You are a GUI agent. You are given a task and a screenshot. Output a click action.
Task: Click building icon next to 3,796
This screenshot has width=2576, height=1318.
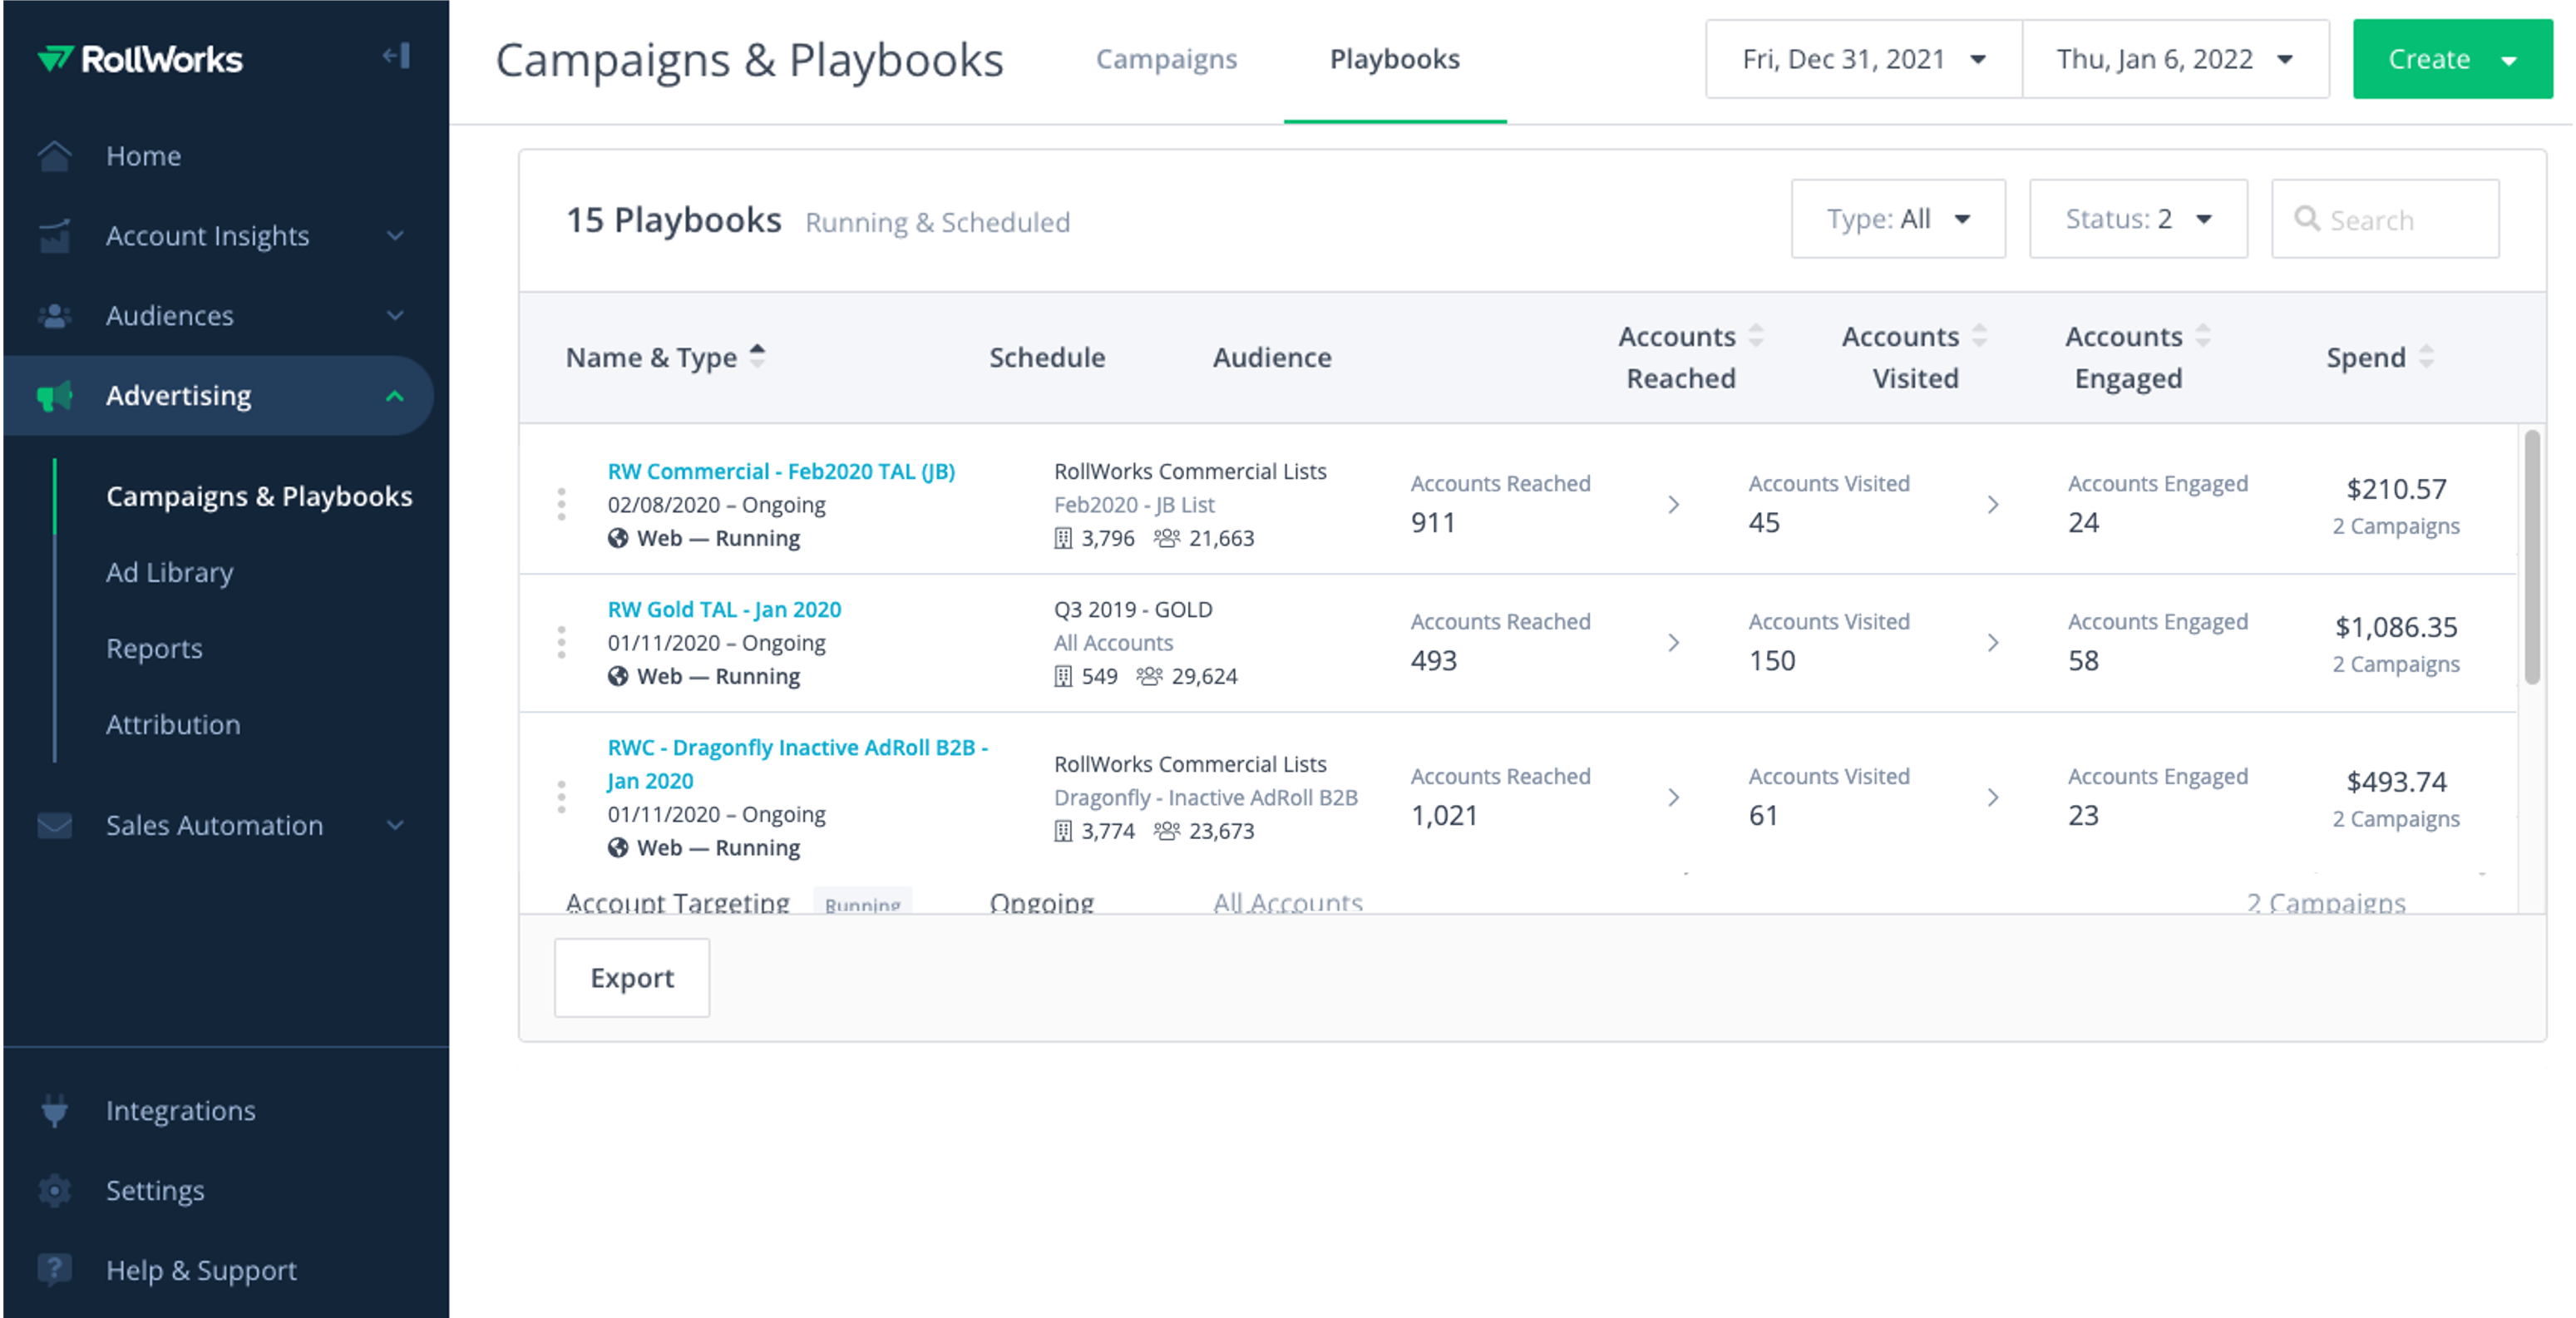1063,539
